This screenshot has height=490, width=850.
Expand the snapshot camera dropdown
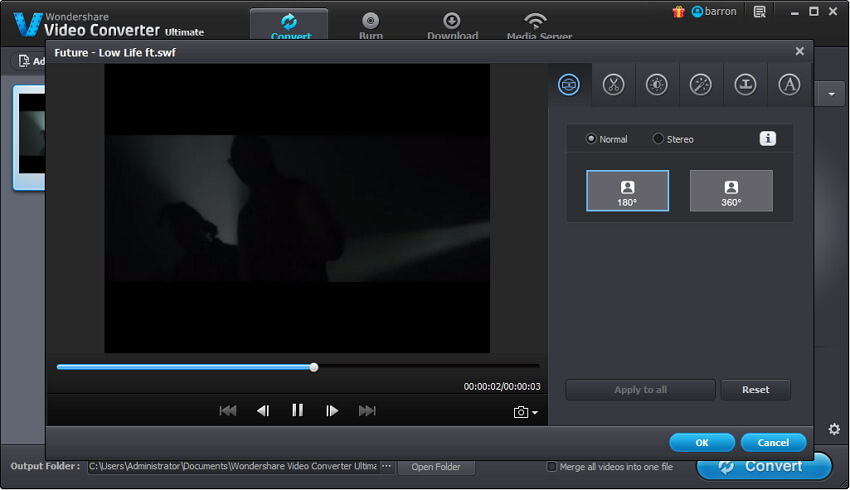point(526,412)
